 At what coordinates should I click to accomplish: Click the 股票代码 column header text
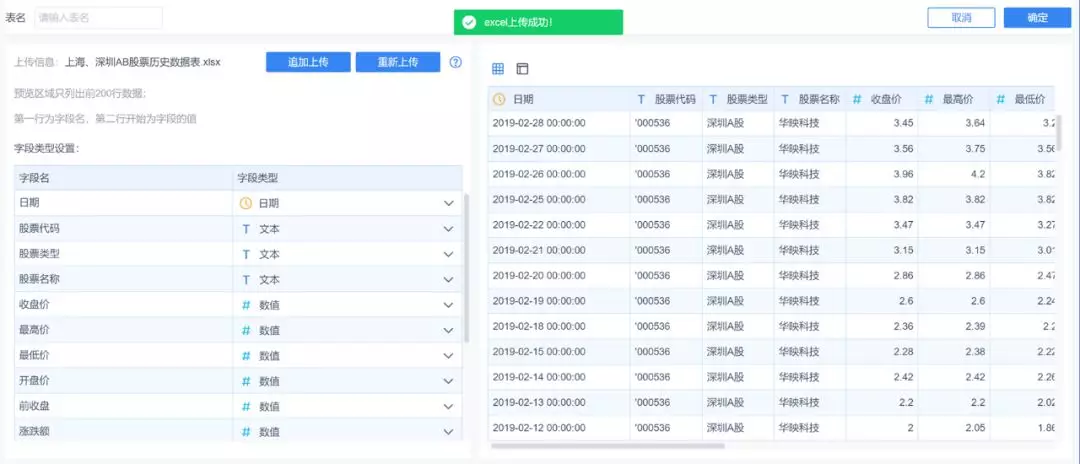675,99
